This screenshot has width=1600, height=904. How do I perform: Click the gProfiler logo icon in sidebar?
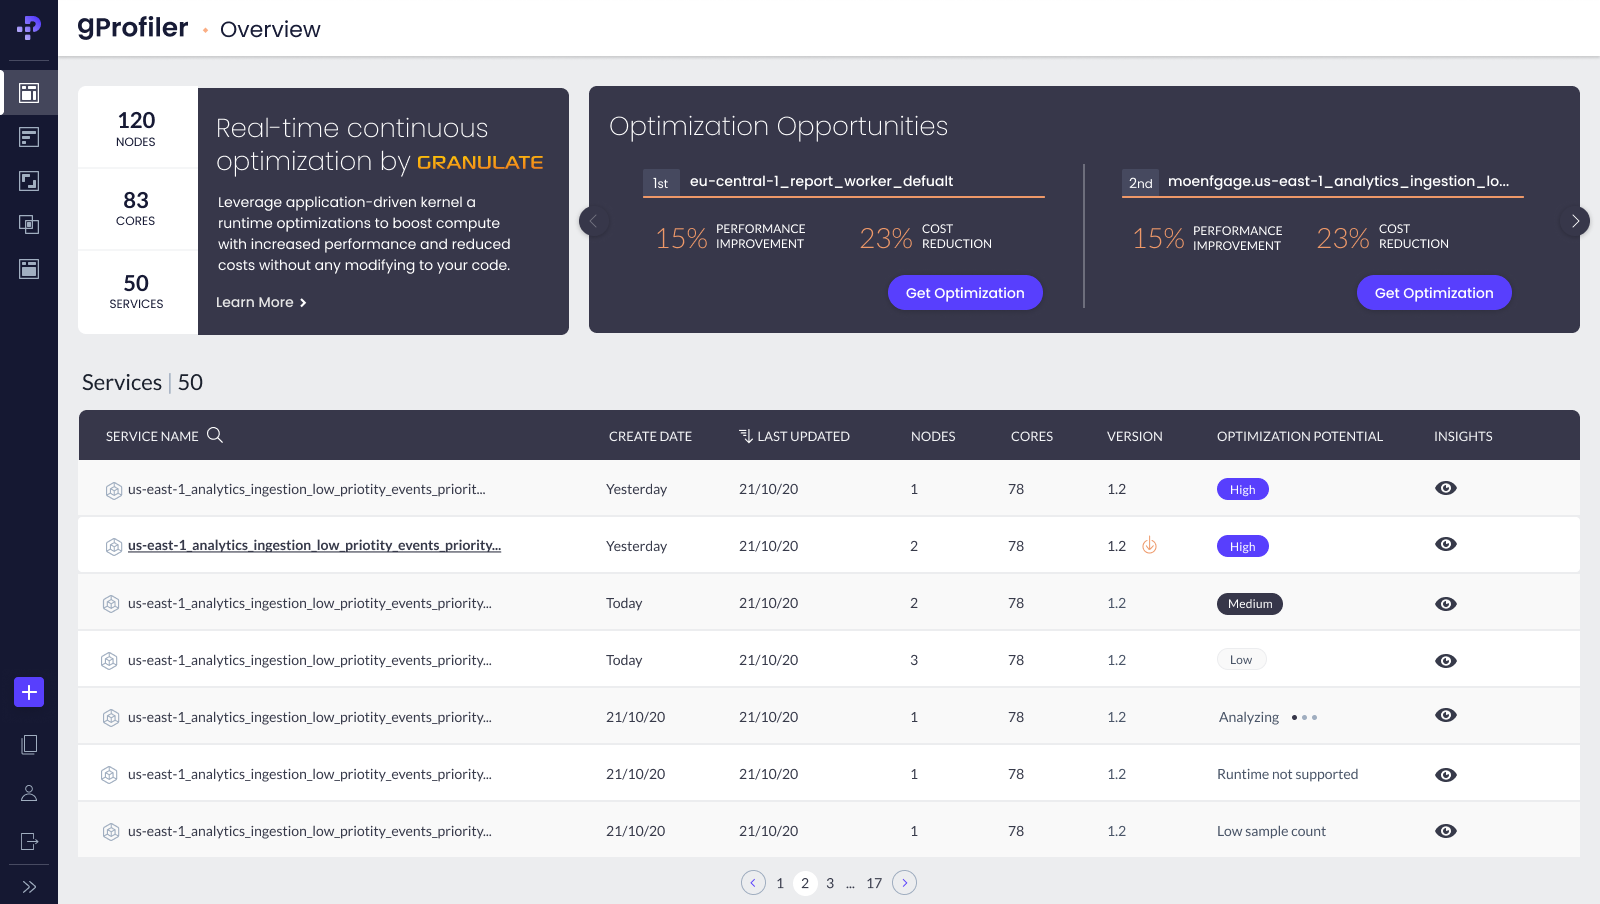tap(29, 28)
